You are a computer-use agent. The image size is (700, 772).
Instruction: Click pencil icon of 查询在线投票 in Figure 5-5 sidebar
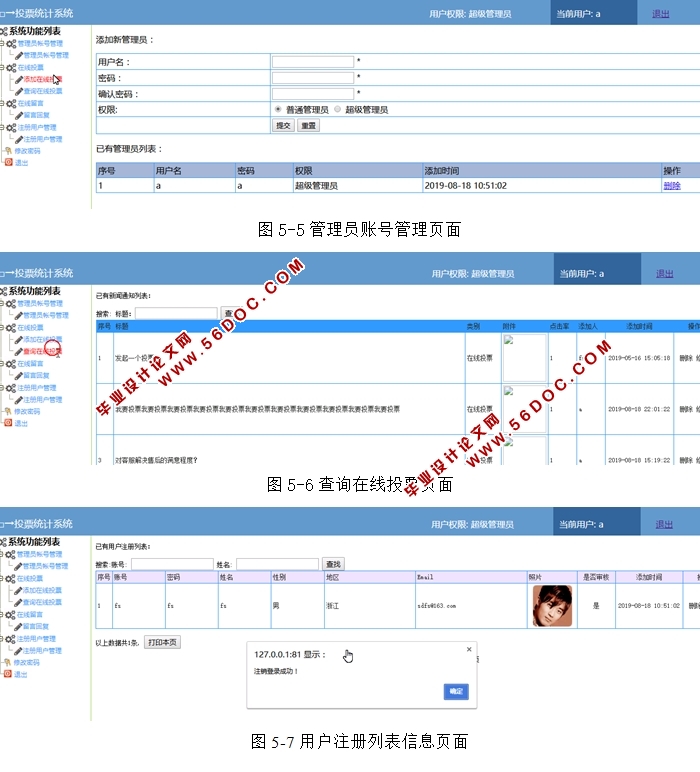coord(19,92)
